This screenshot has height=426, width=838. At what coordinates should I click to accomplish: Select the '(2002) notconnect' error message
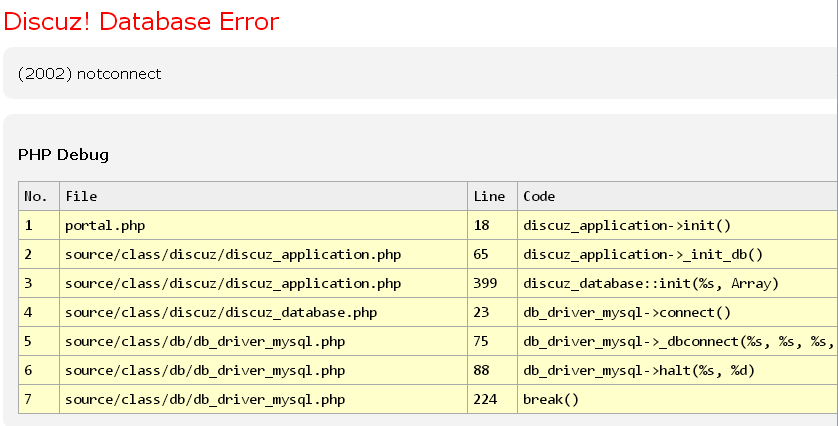pos(89,74)
